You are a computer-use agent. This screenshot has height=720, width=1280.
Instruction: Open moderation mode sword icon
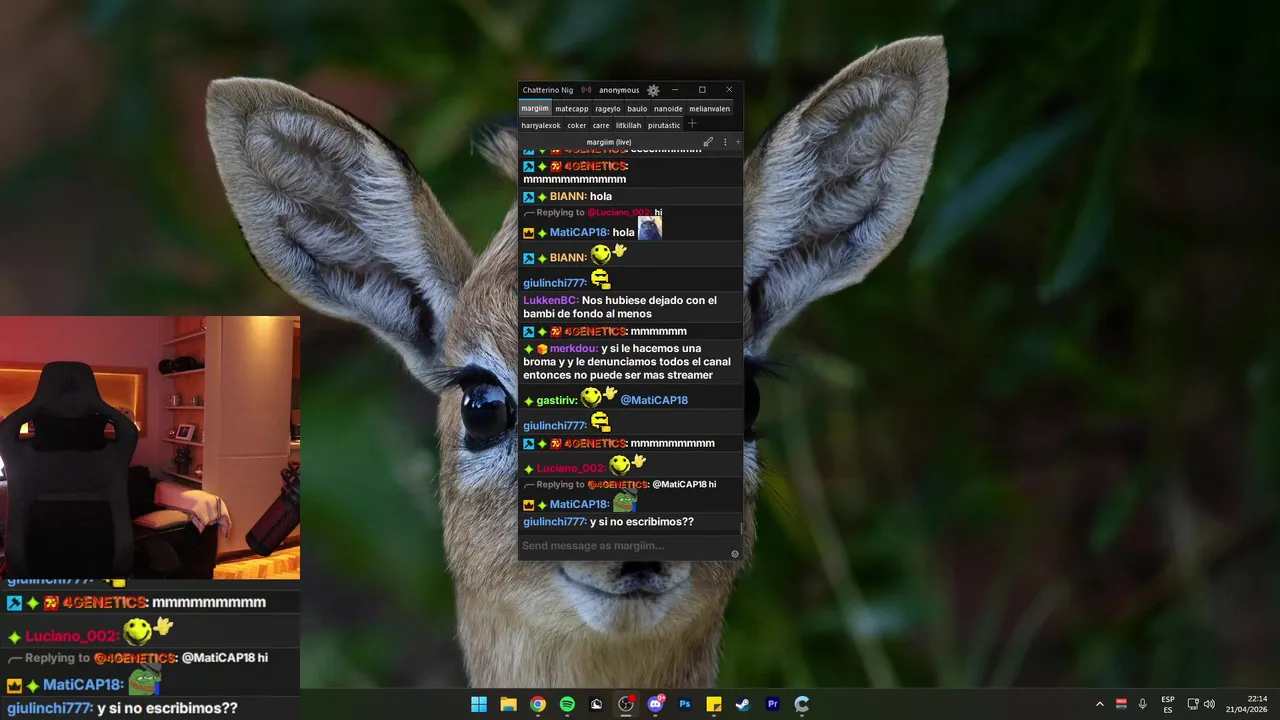click(708, 142)
